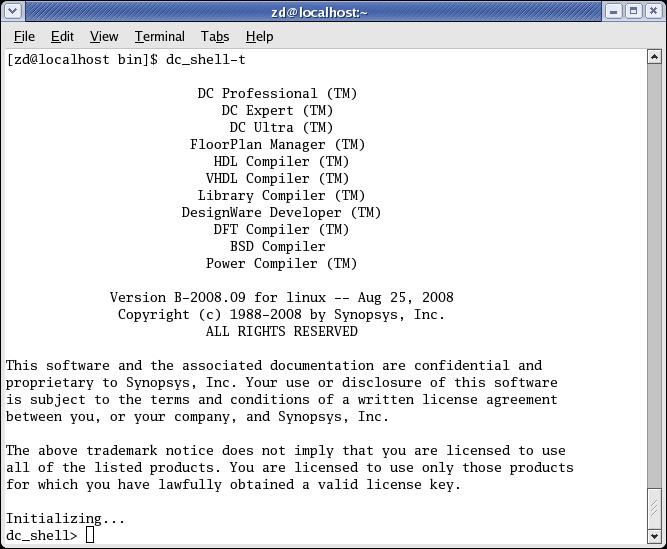Click the vertical scrollbar thumb
The width and height of the screenshot is (667, 549).
(654, 509)
